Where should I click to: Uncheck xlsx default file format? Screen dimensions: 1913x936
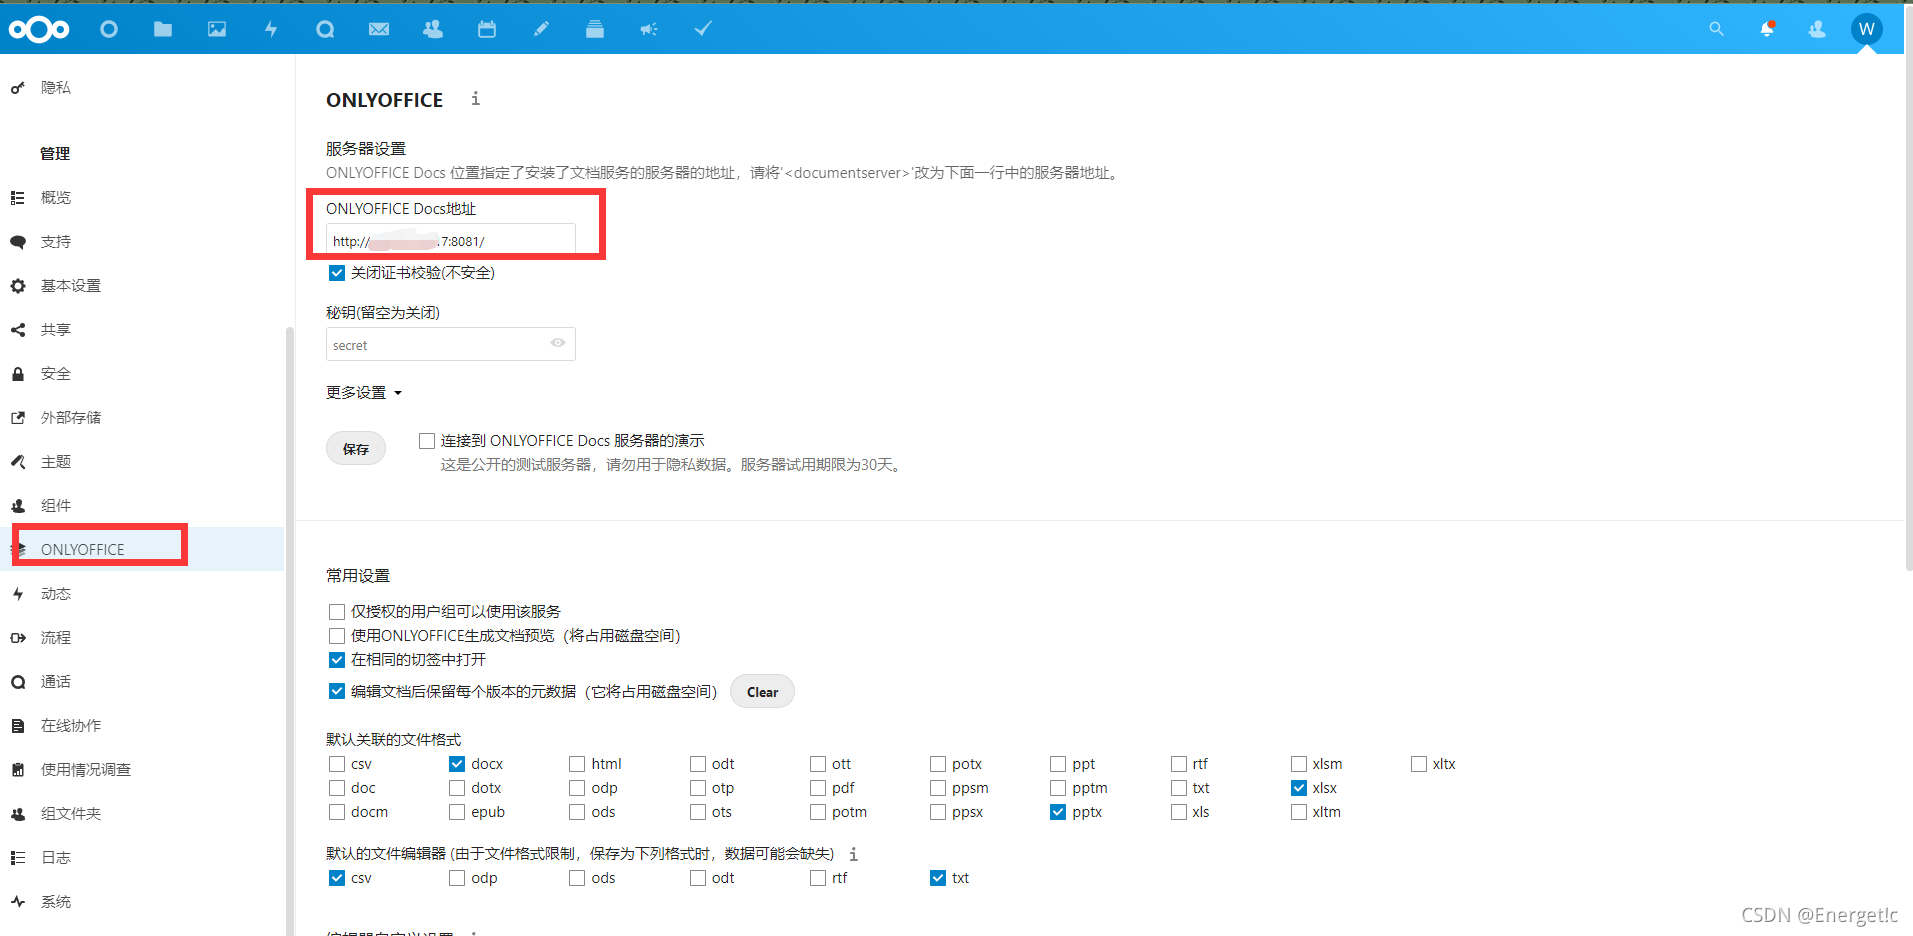[1299, 788]
